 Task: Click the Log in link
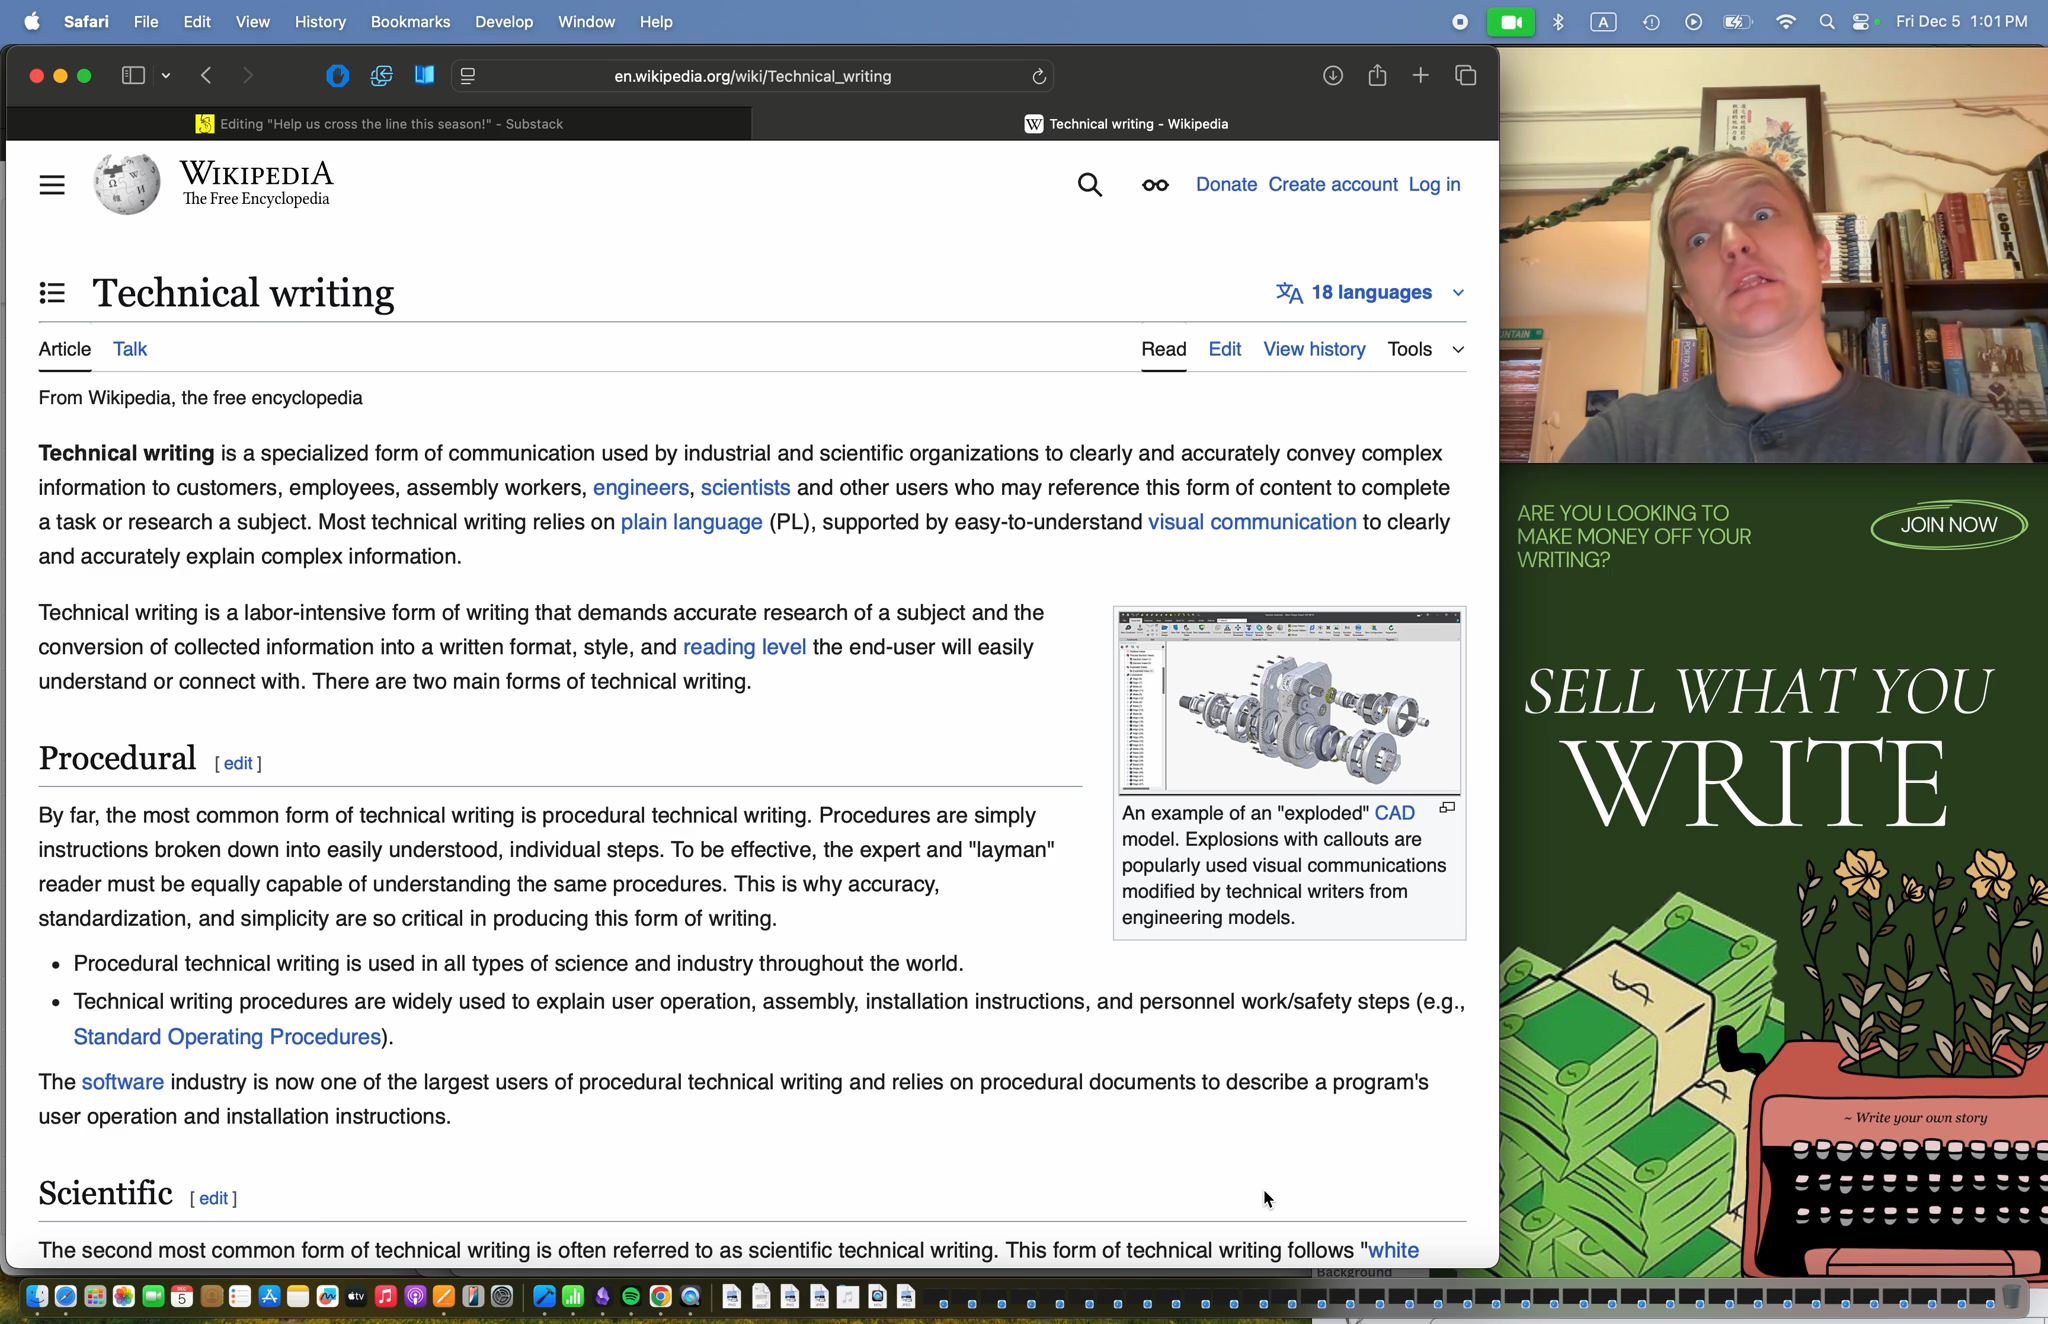pos(1434,185)
